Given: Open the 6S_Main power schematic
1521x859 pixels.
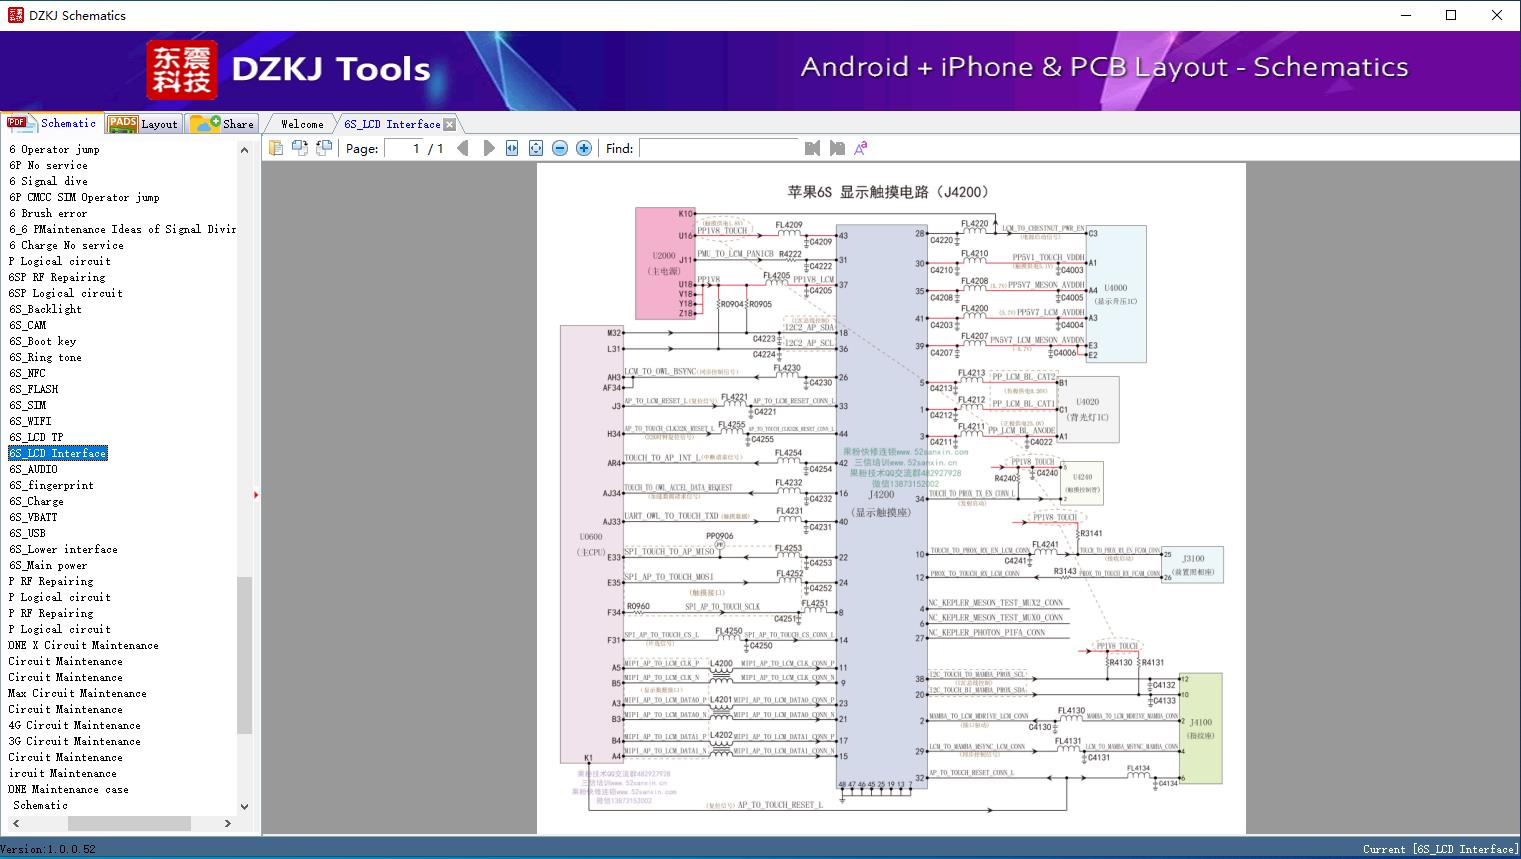Looking at the screenshot, I should pos(49,565).
